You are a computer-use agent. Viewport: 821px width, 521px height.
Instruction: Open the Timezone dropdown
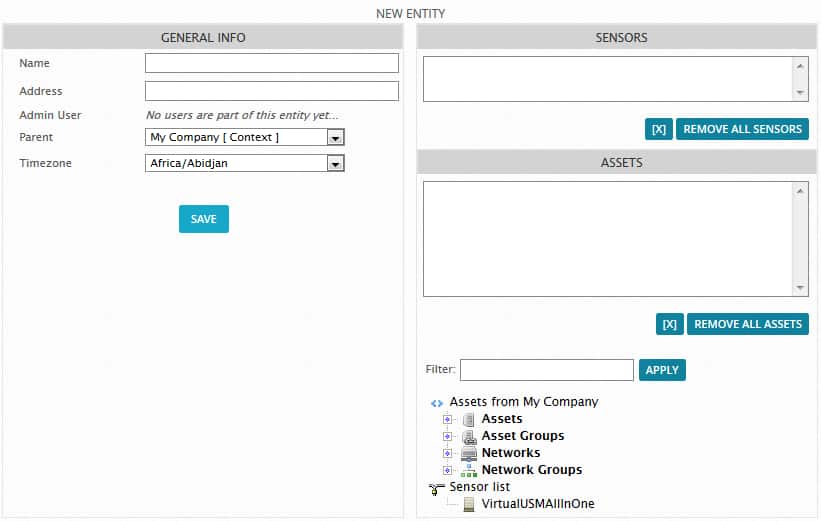click(245, 163)
